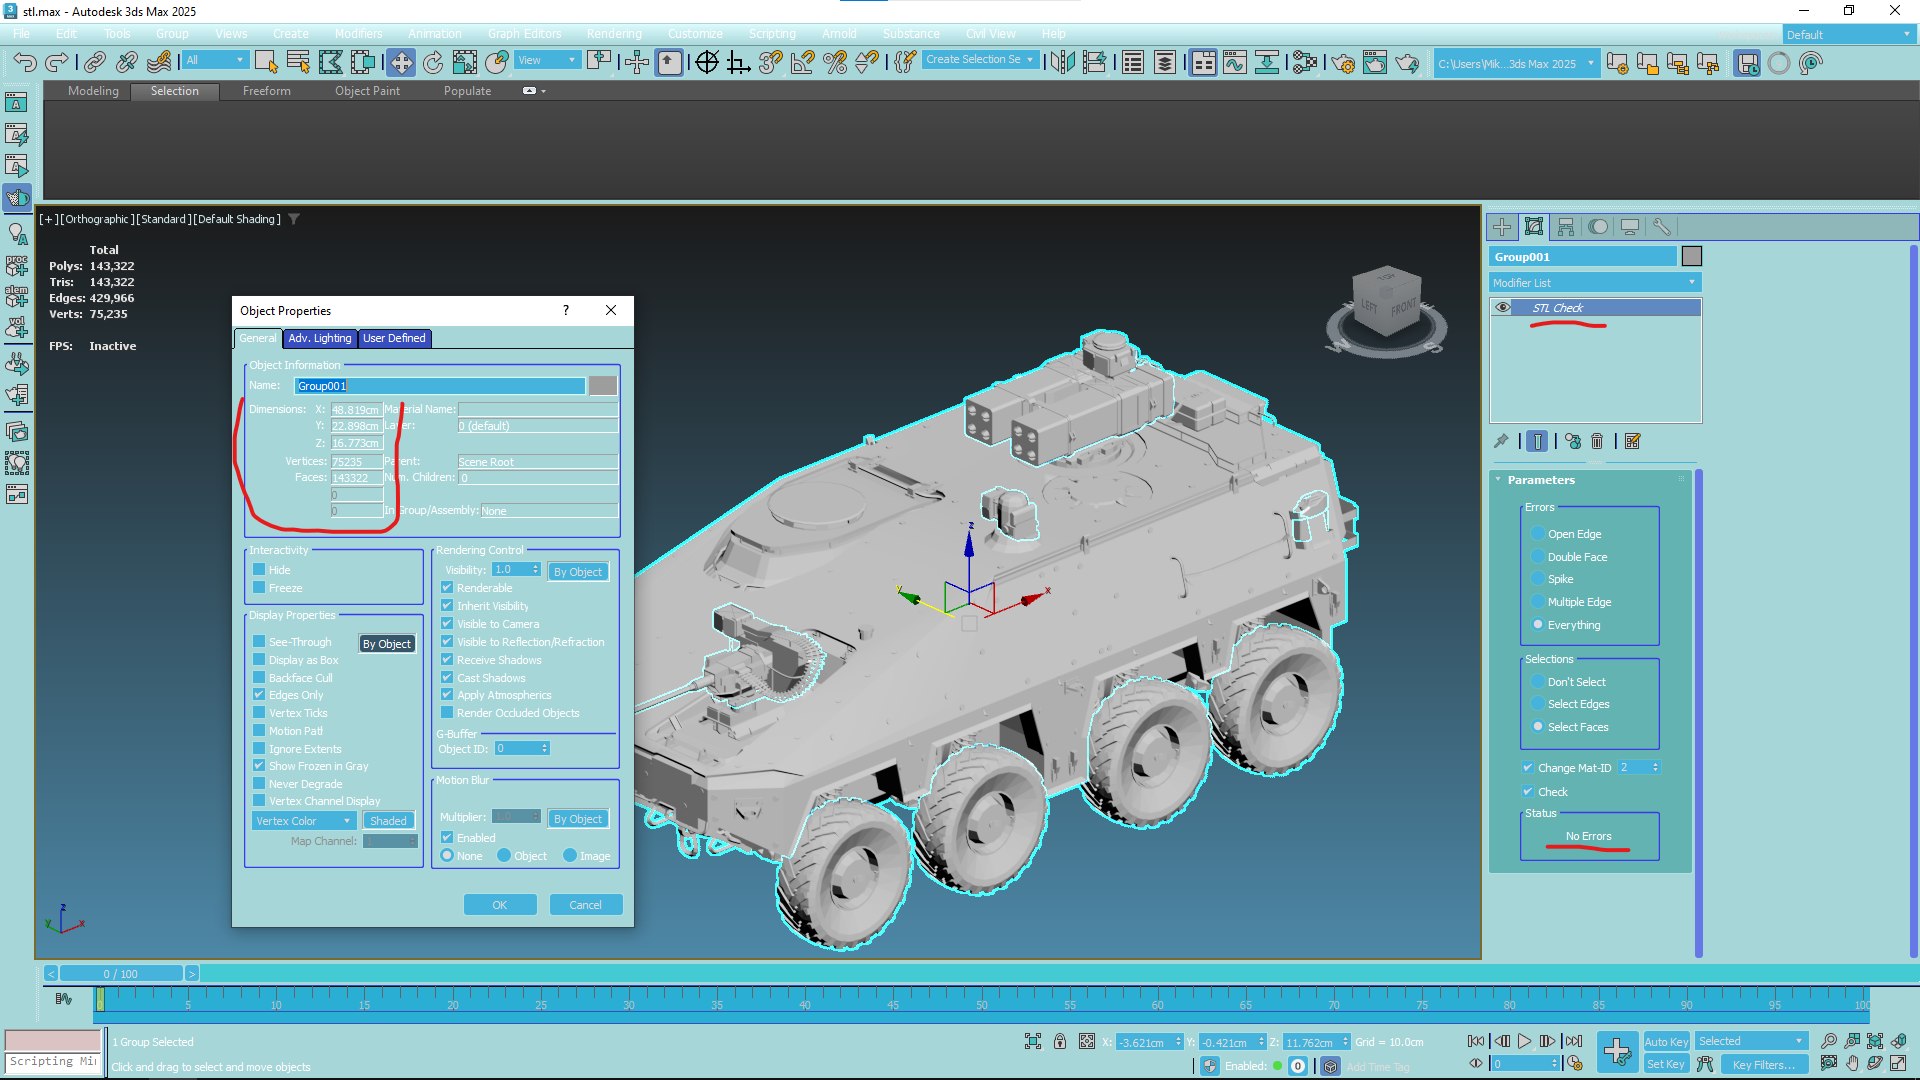This screenshot has height=1080, width=1920.
Task: Switch to the Modeling ribbon tab
Action: (93, 91)
